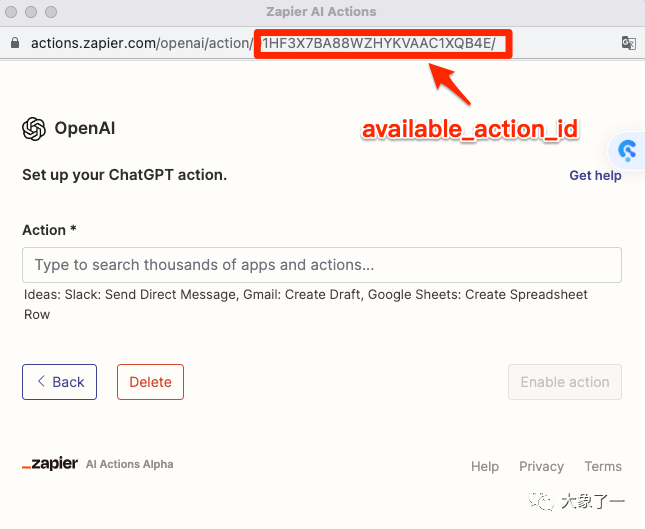Minimize the window with the yellow button
Image resolution: width=645 pixels, height=529 pixels.
(x=33, y=12)
